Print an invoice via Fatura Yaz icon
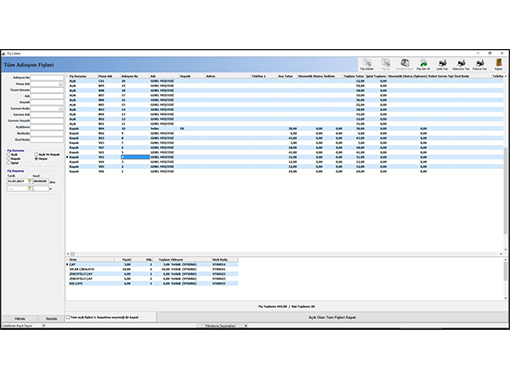 pyautogui.click(x=480, y=64)
